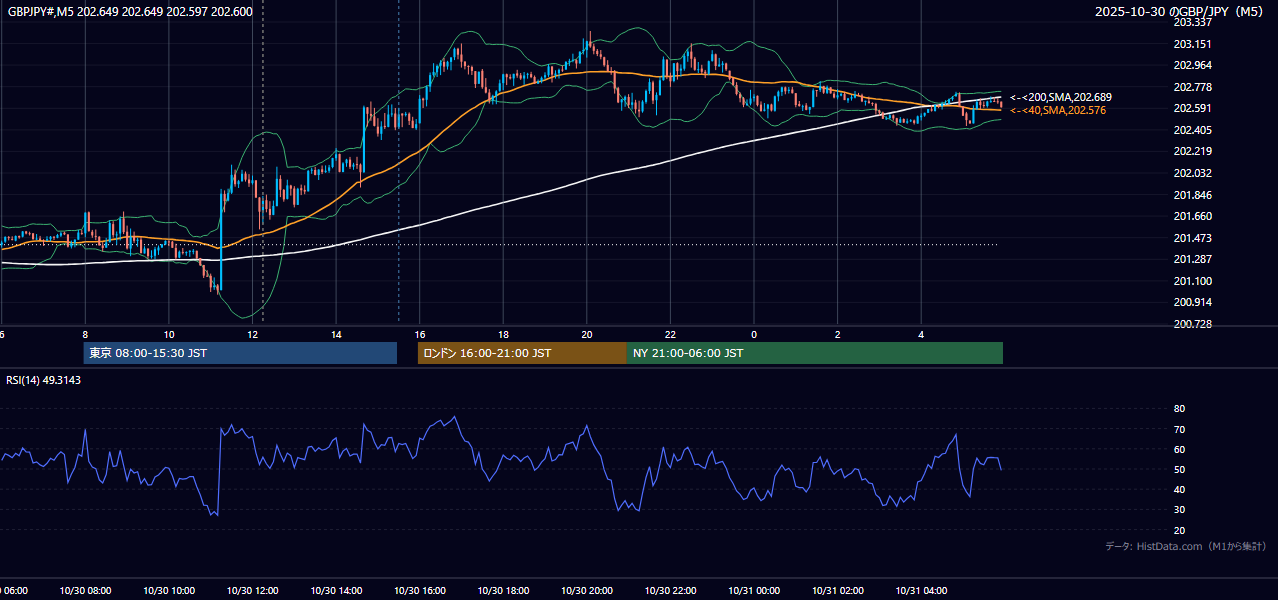The height and width of the screenshot is (600, 1278).
Task: Click the RSI level 50 axis label
Action: (x=1179, y=469)
